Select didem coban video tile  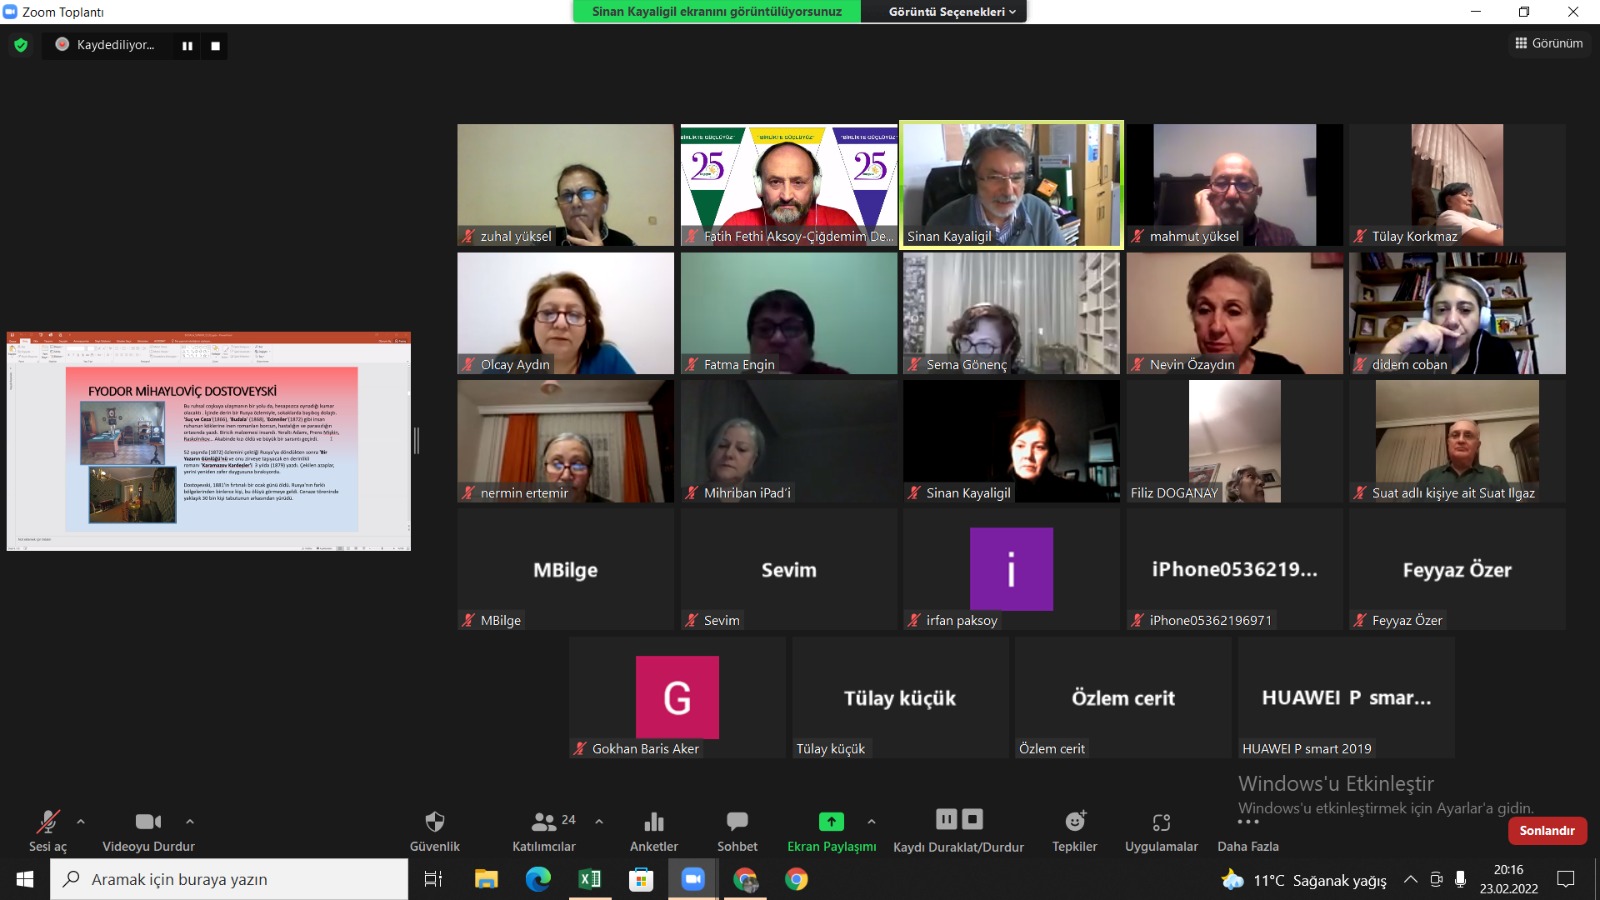[1457, 313]
